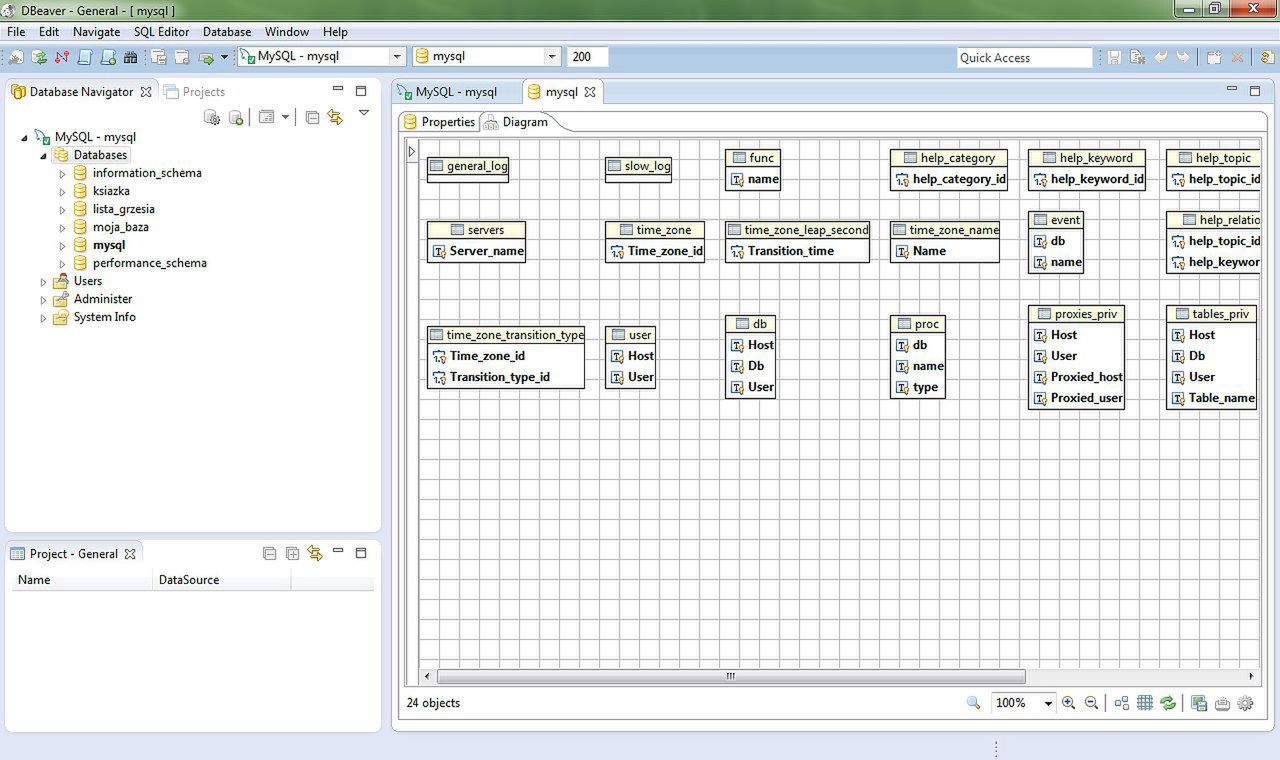1280x760 pixels.
Task: Click the Disconnect icon with red arrows
Action: (x=63, y=57)
